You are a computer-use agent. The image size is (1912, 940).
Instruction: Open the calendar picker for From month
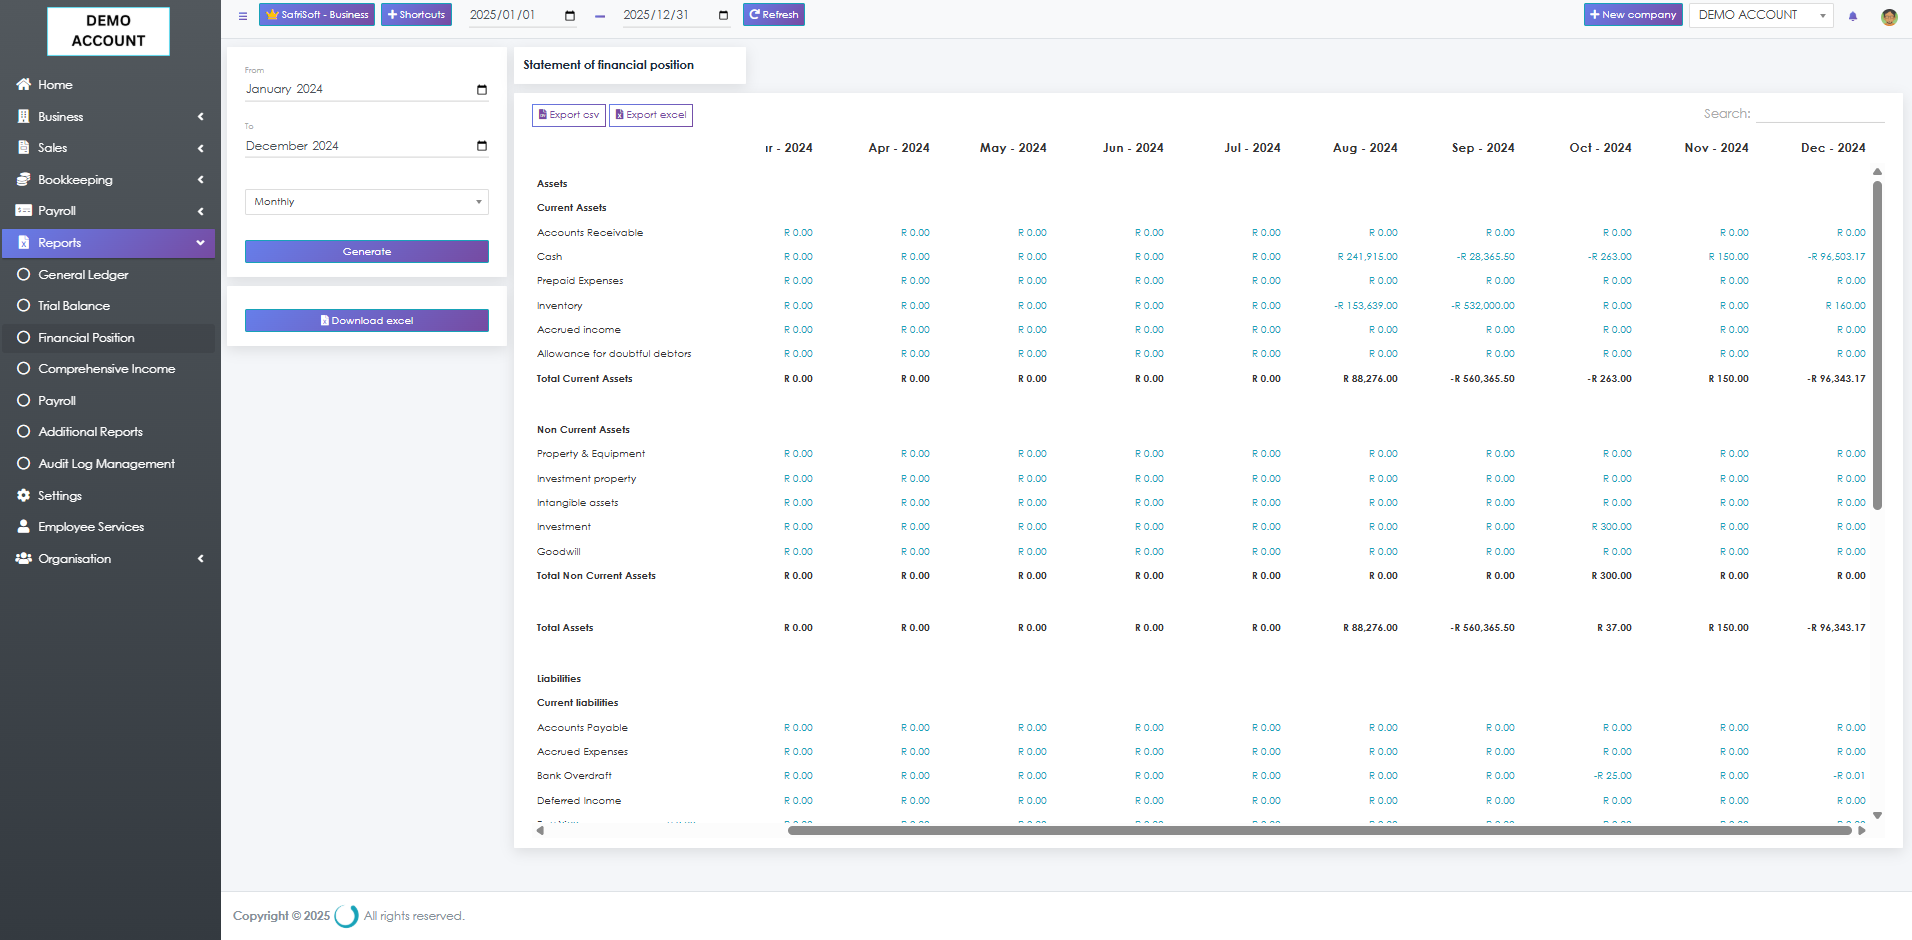click(482, 90)
